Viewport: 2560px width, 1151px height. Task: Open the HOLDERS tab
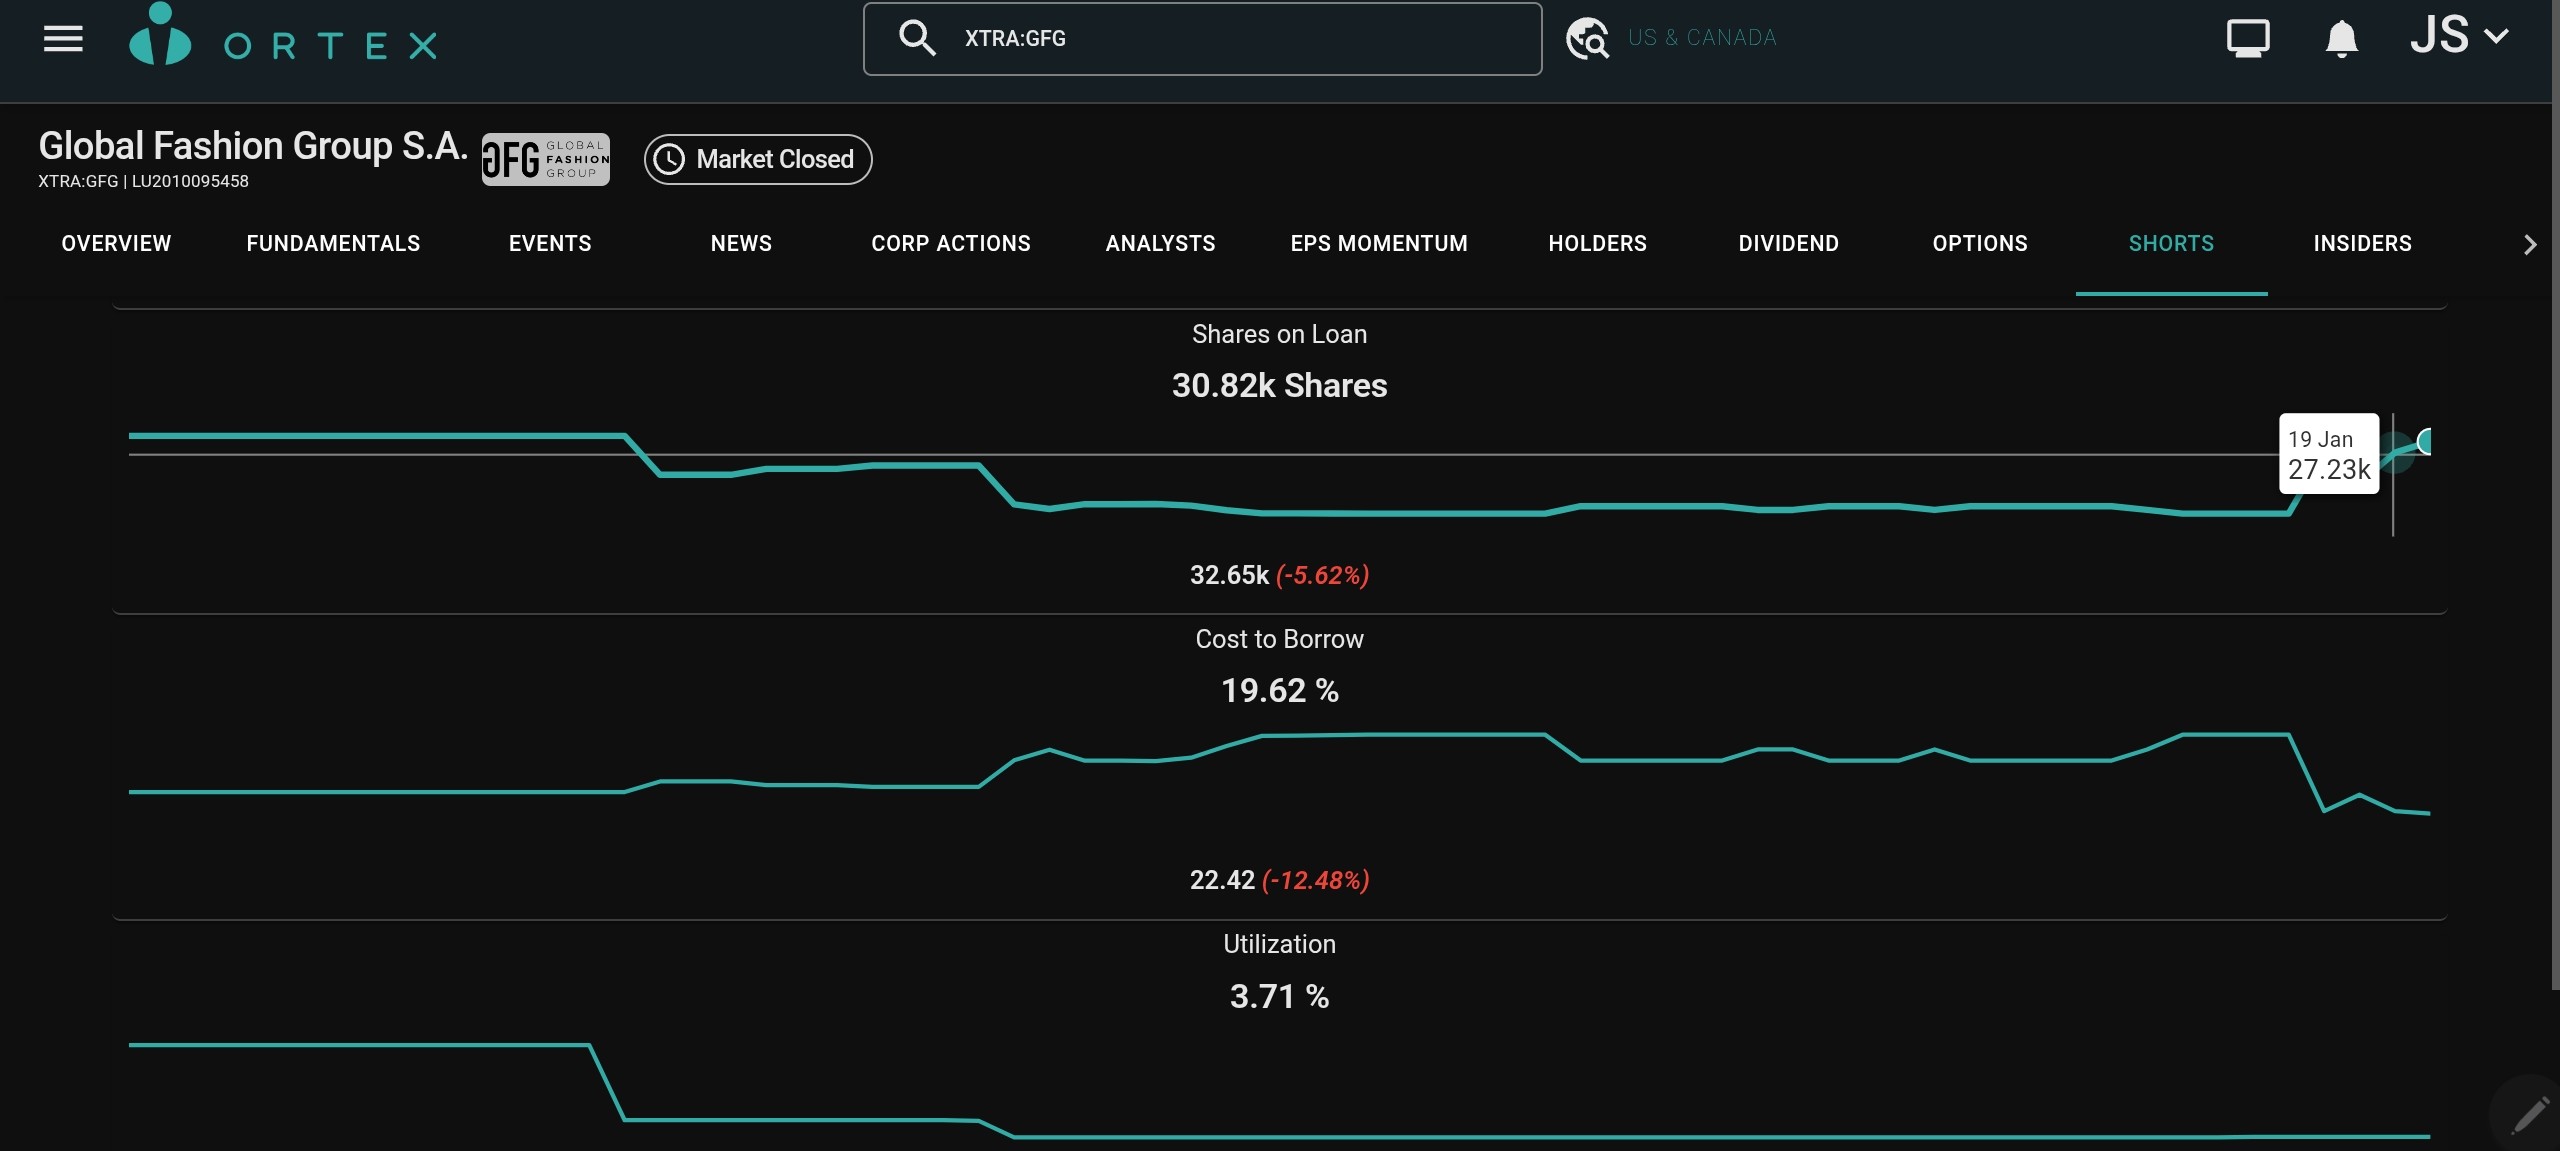pyautogui.click(x=1597, y=244)
